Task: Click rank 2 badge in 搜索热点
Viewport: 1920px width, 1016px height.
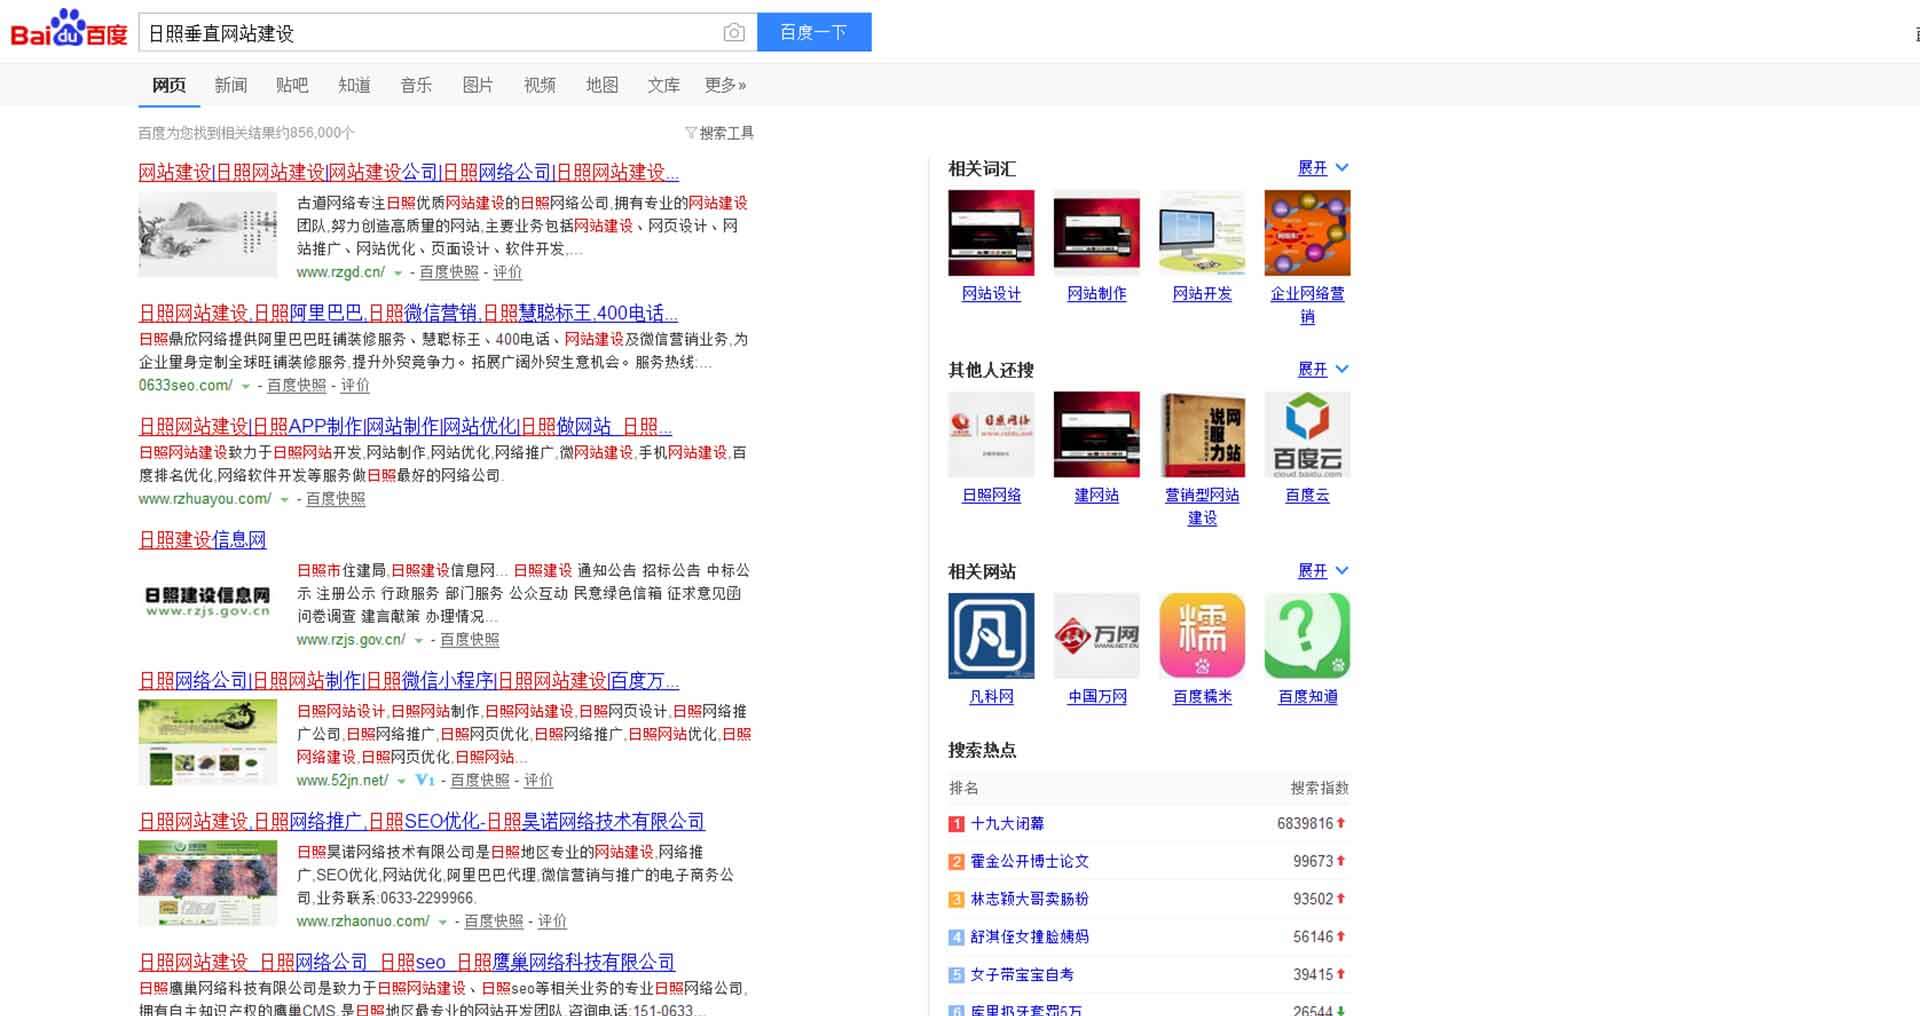Action: click(956, 861)
